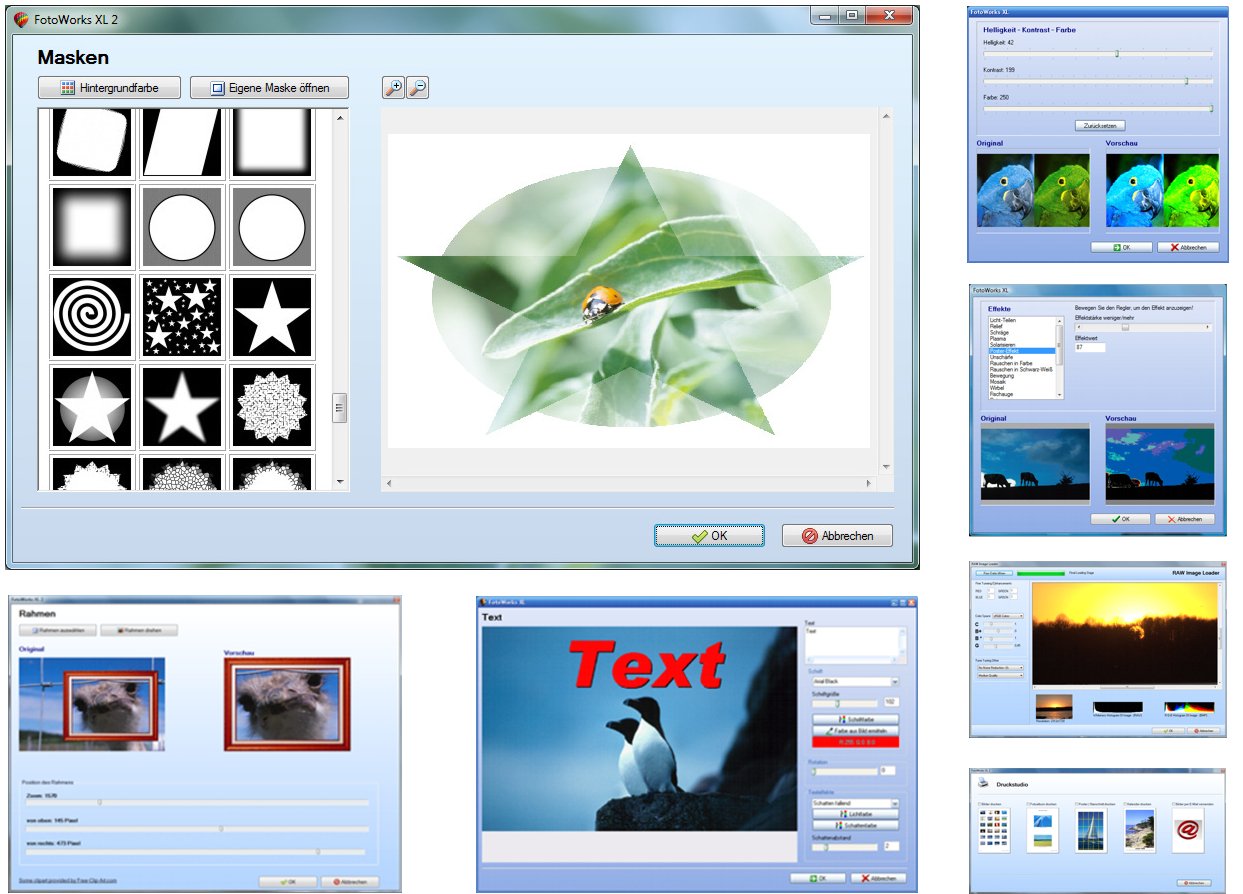Select the many small stars mask
Screen dimensions: 1243x894
(183, 317)
